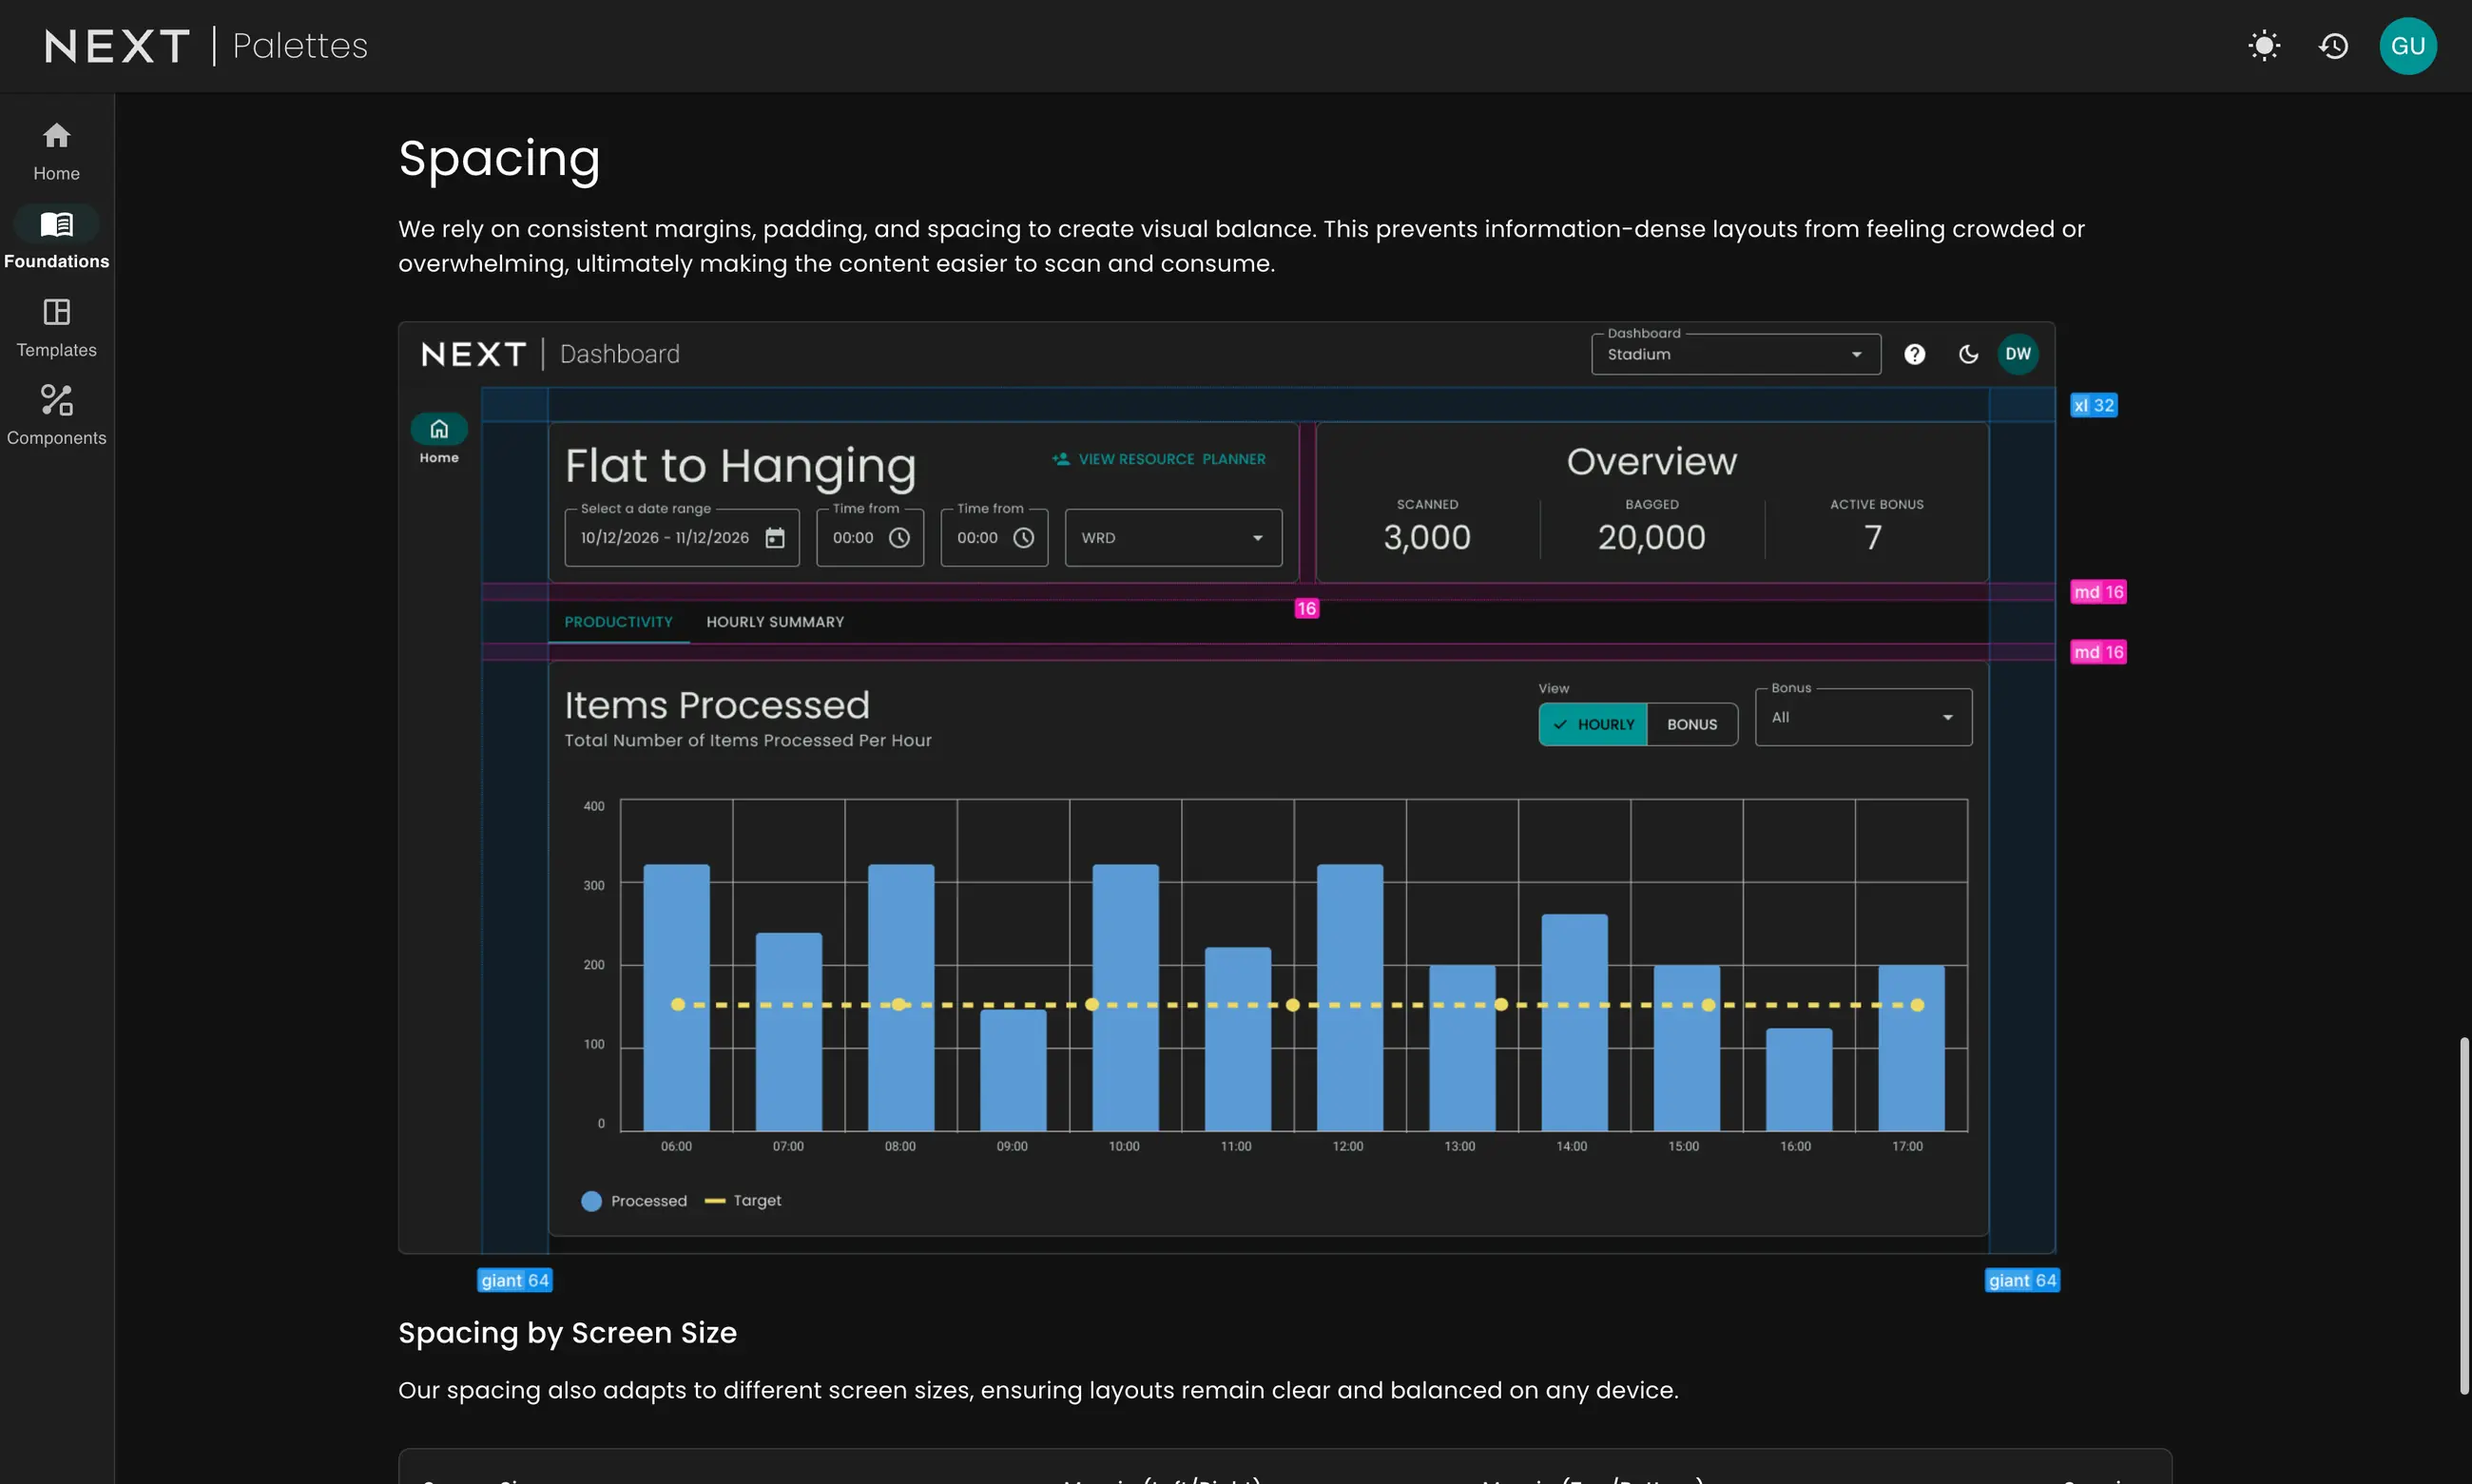Open Components in the sidebar
Screen dimensions: 2472x1484
click(56, 416)
